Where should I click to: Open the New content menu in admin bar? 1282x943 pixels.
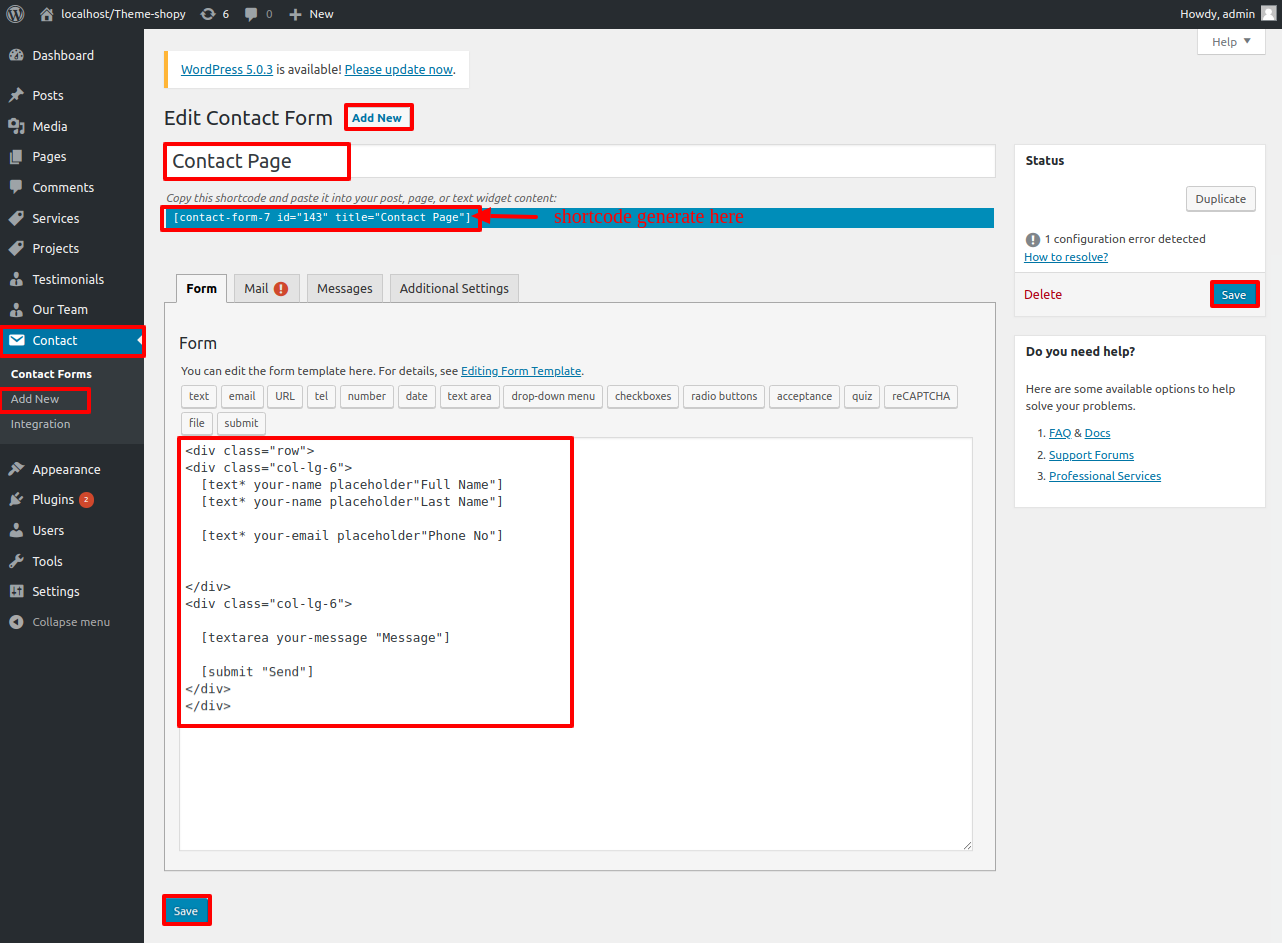tap(311, 14)
